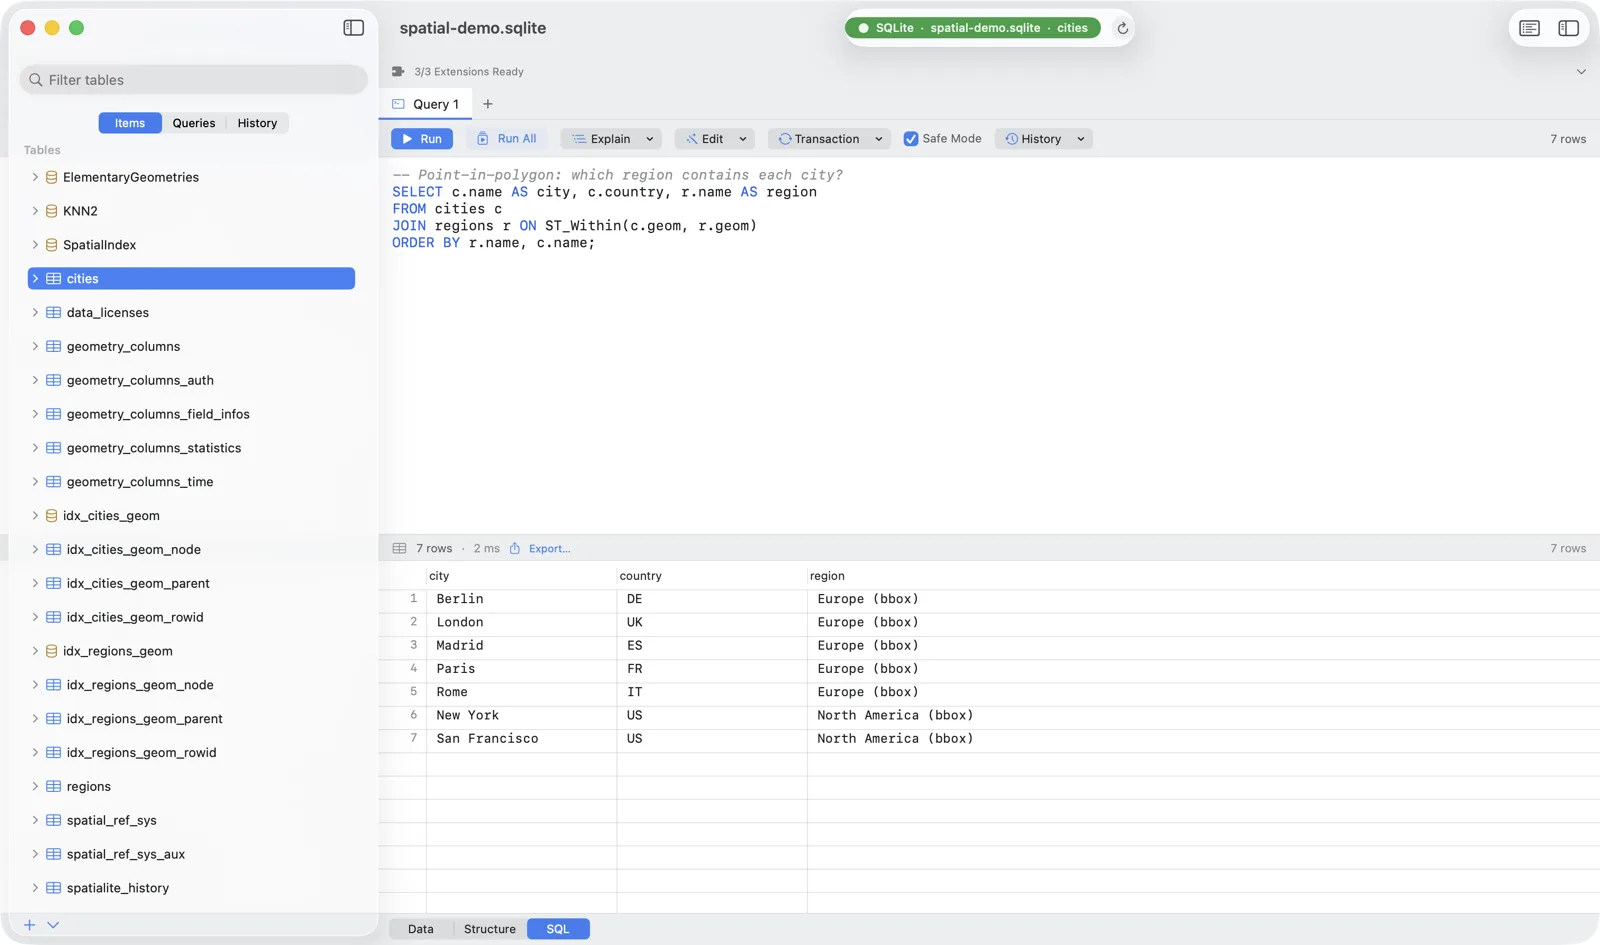The width and height of the screenshot is (1600, 945).
Task: Open the History toolbar dropdown arrow
Action: 1081,139
